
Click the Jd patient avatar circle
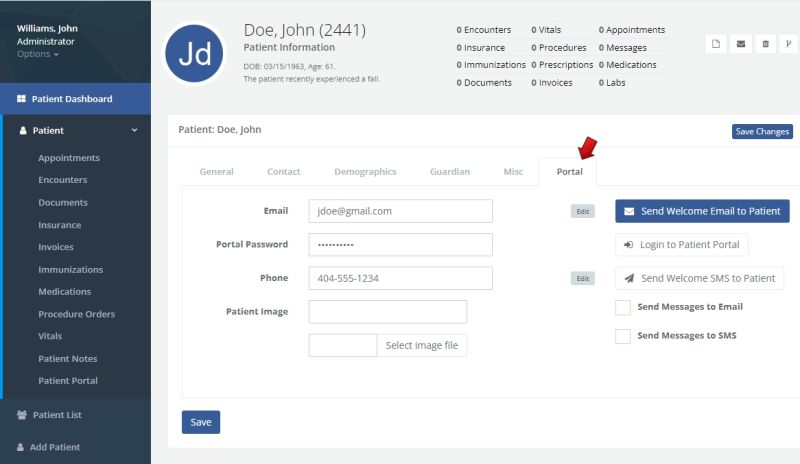coord(194,54)
